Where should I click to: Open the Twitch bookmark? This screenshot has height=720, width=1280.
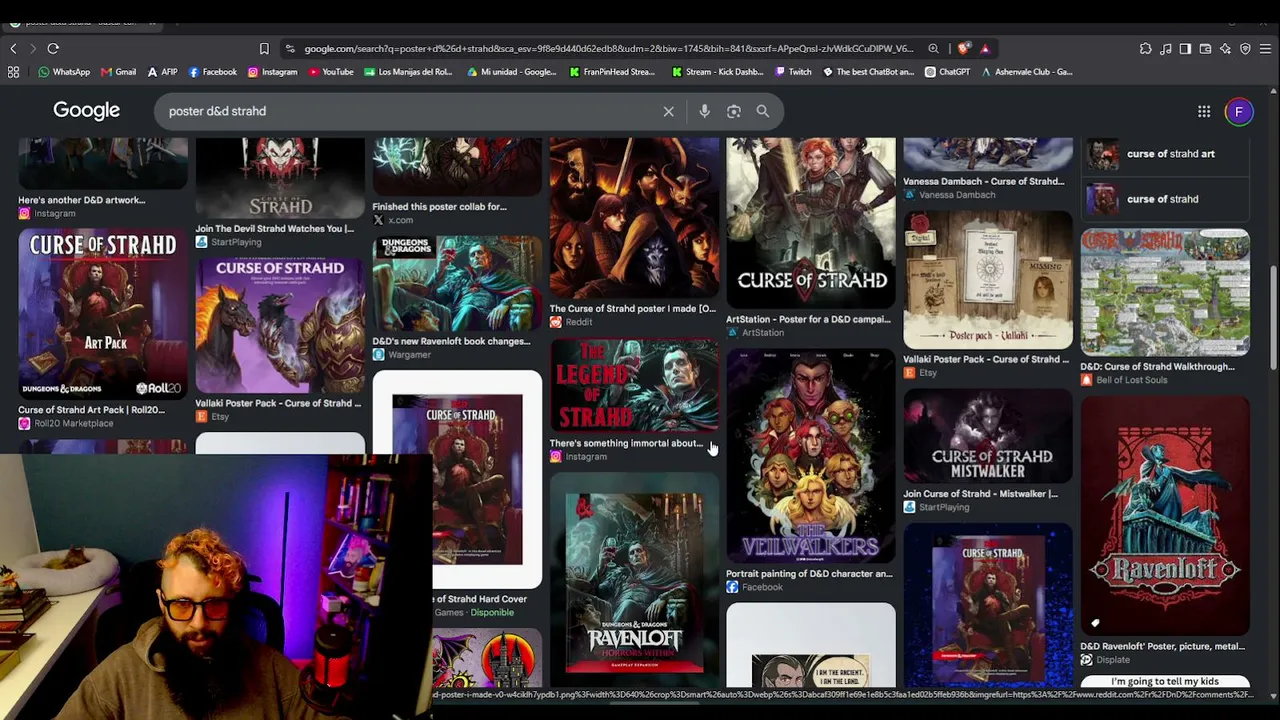(x=792, y=72)
